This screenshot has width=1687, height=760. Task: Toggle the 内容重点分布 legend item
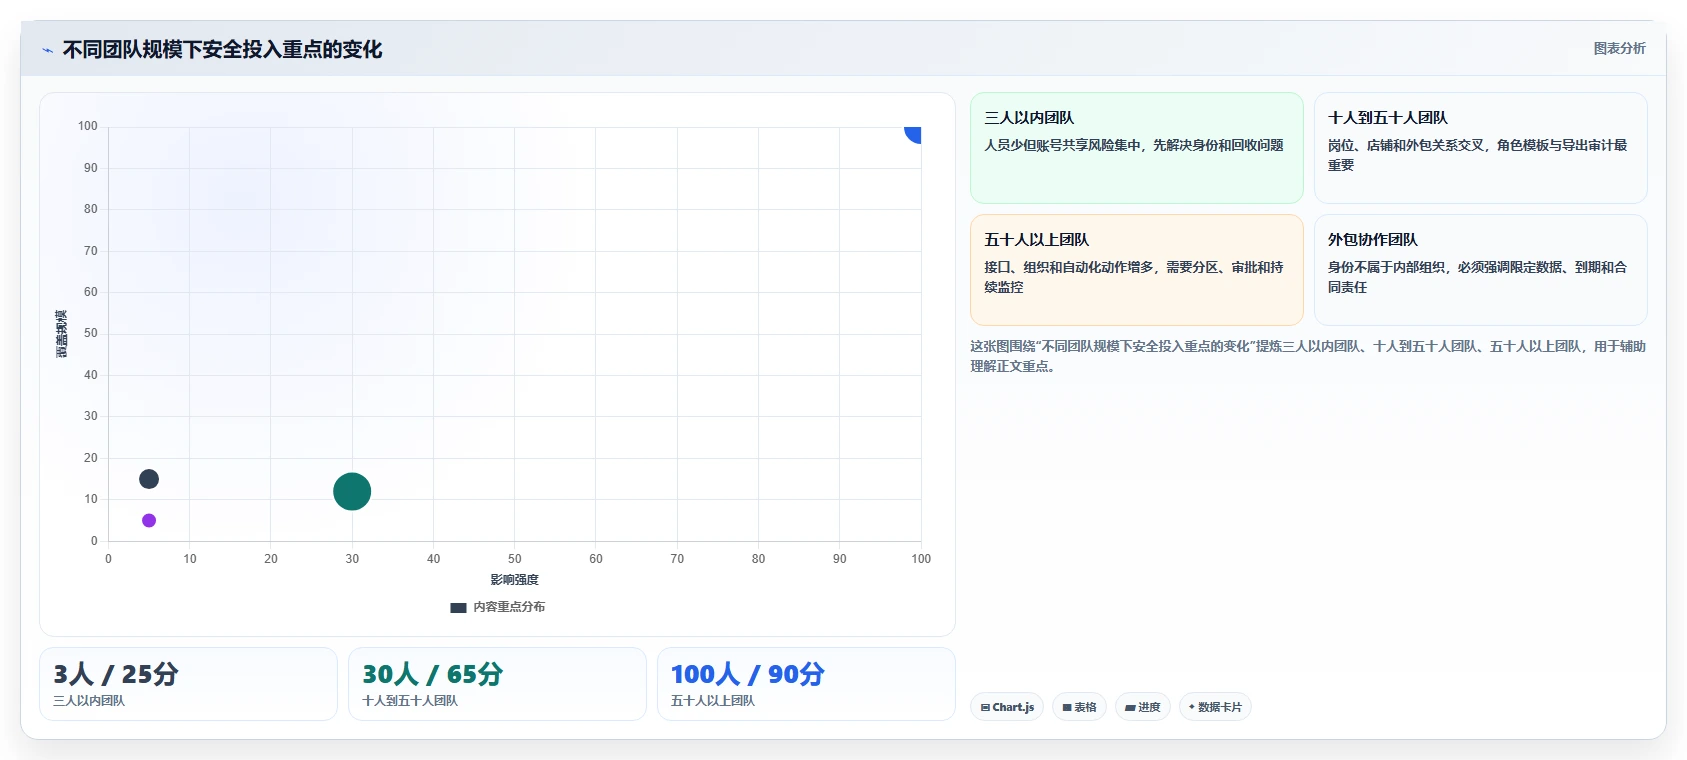point(497,607)
